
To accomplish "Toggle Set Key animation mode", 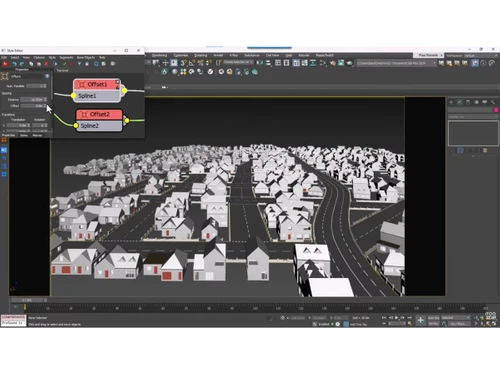I will tap(433, 324).
